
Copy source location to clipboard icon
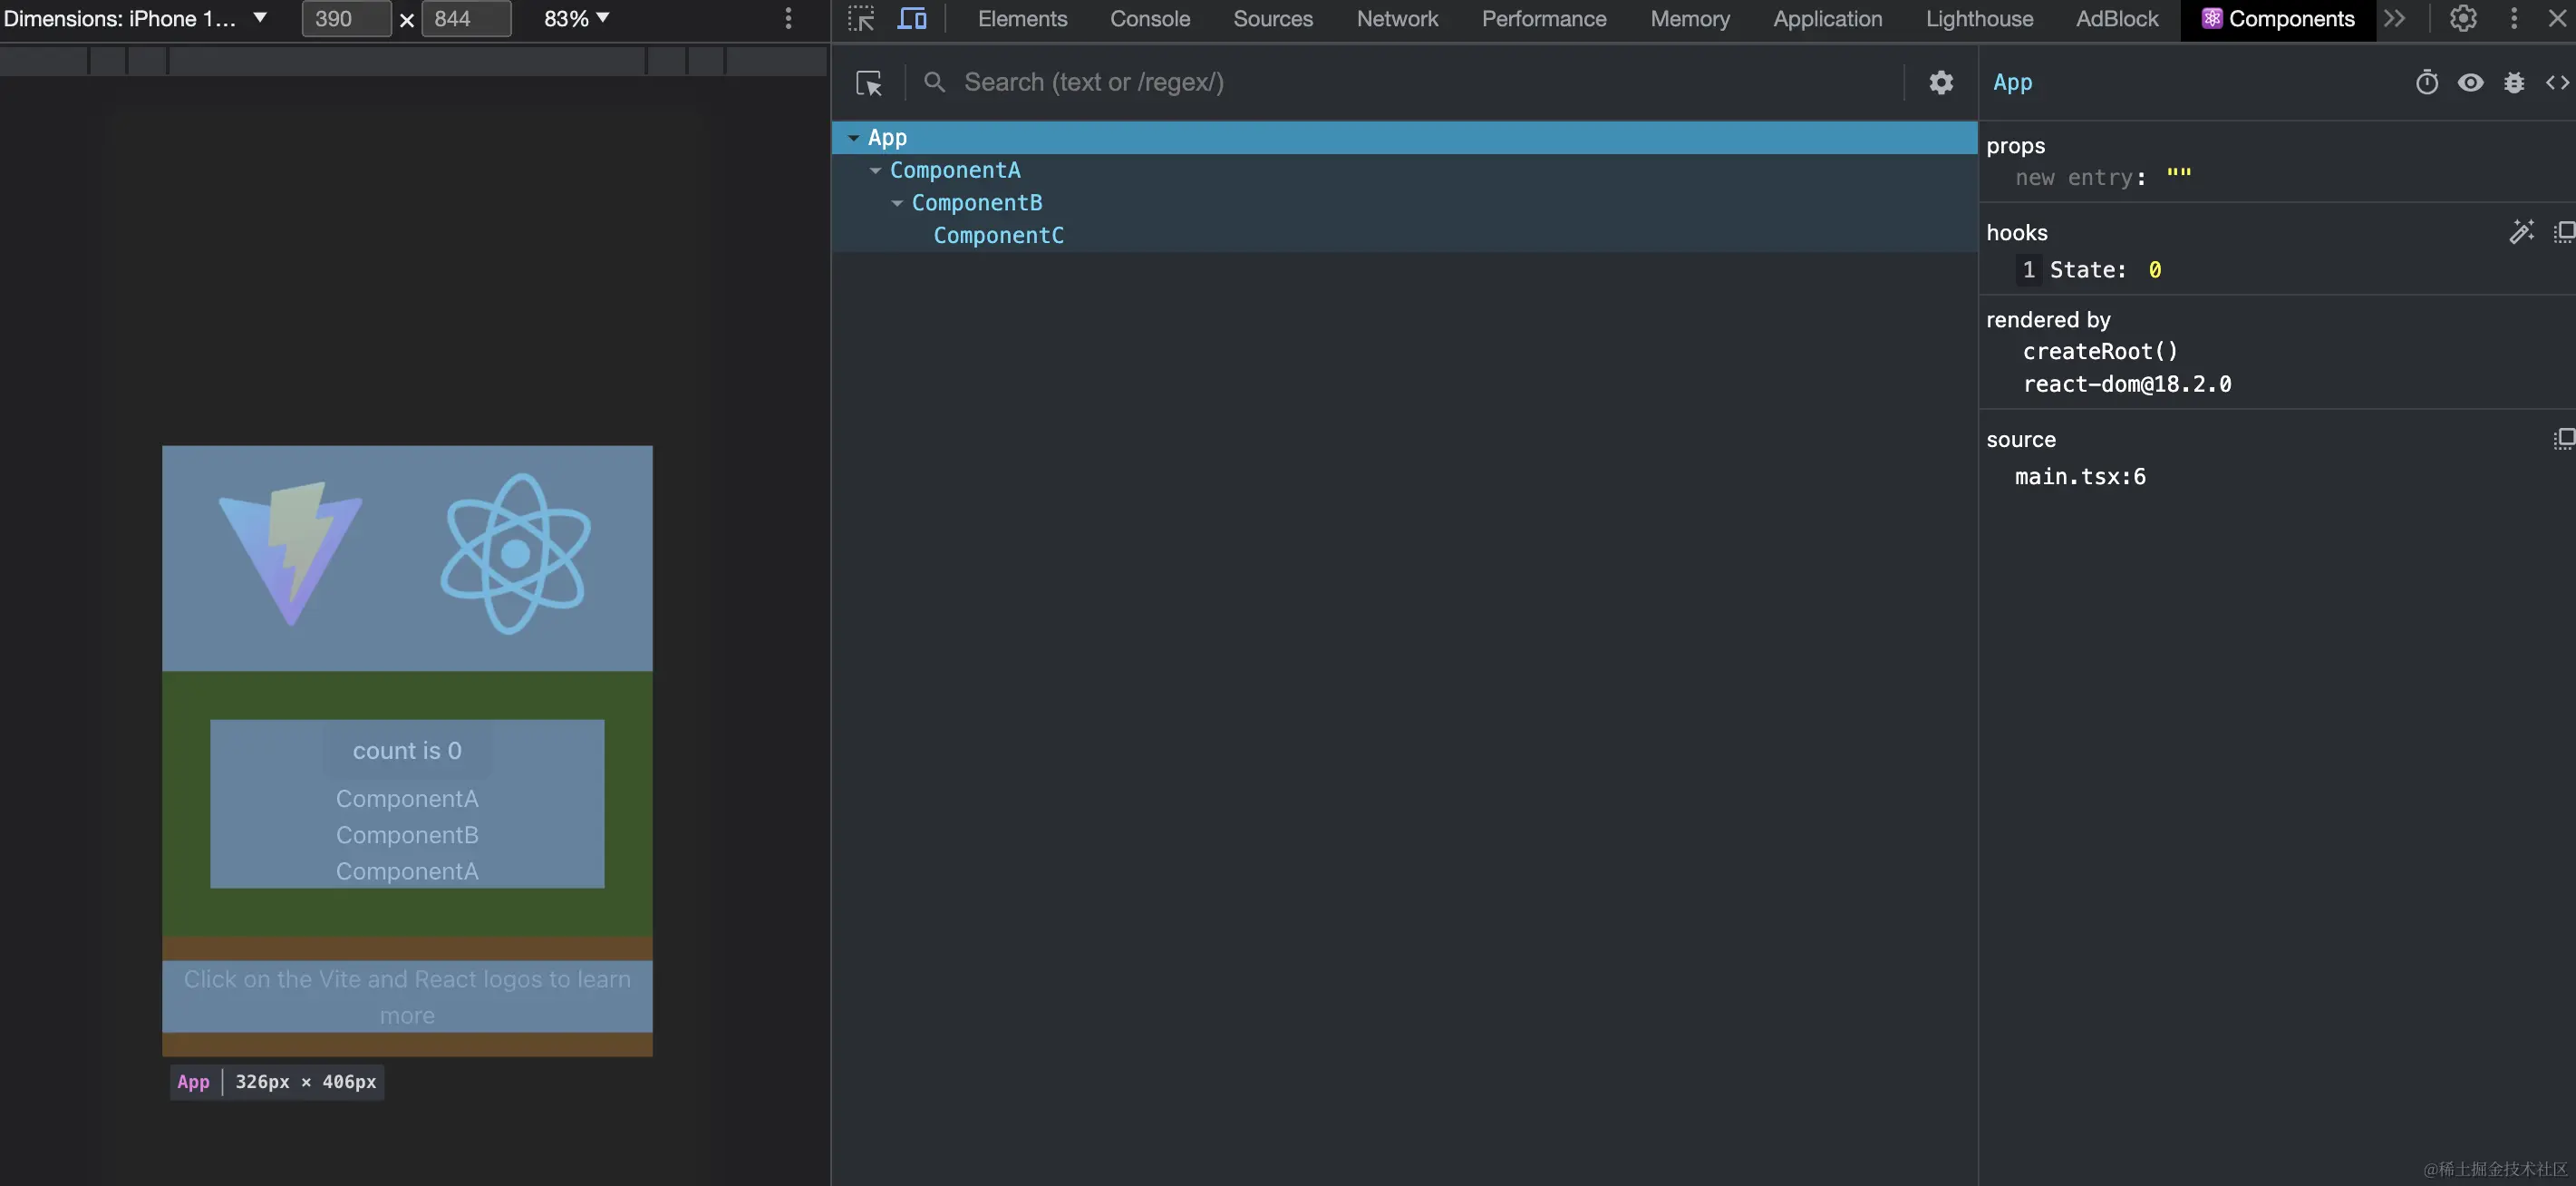click(x=2564, y=439)
